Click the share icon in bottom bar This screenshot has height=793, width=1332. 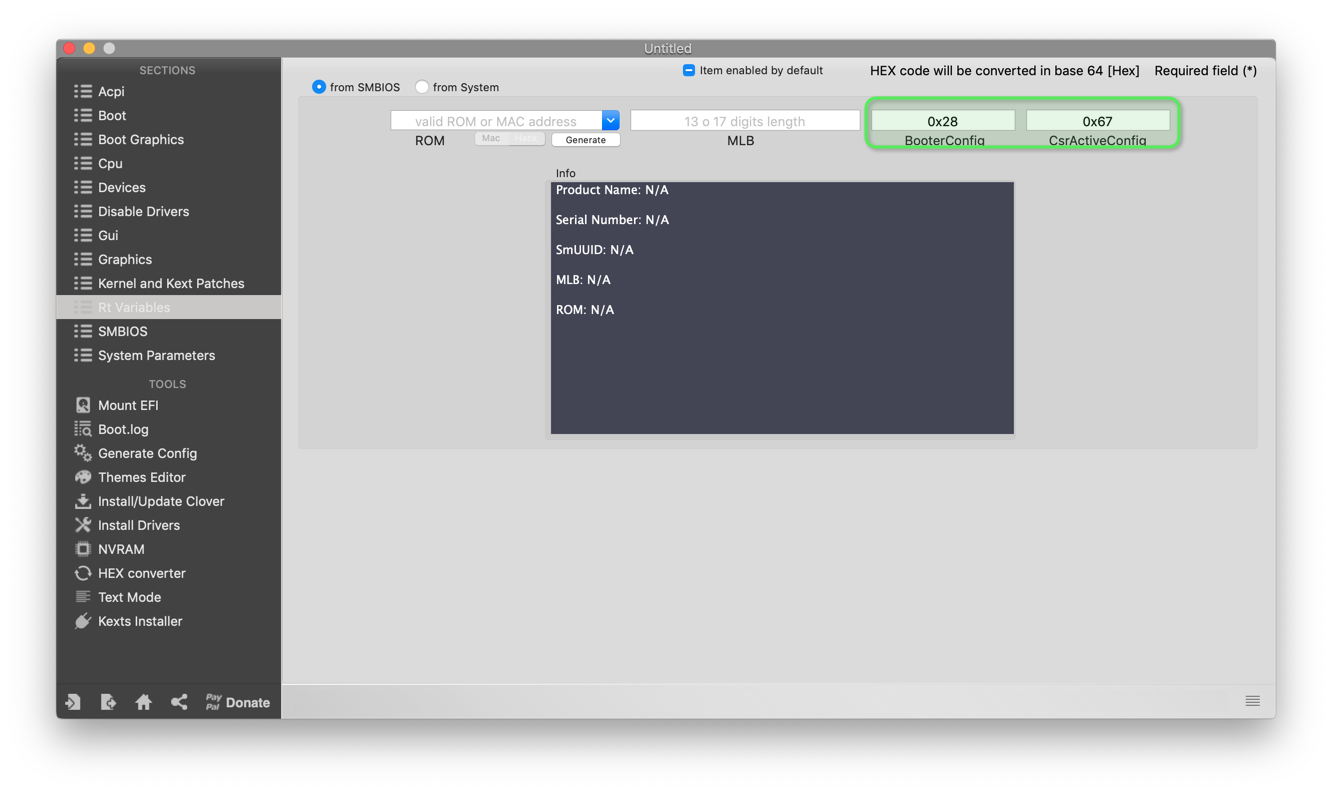[179, 702]
